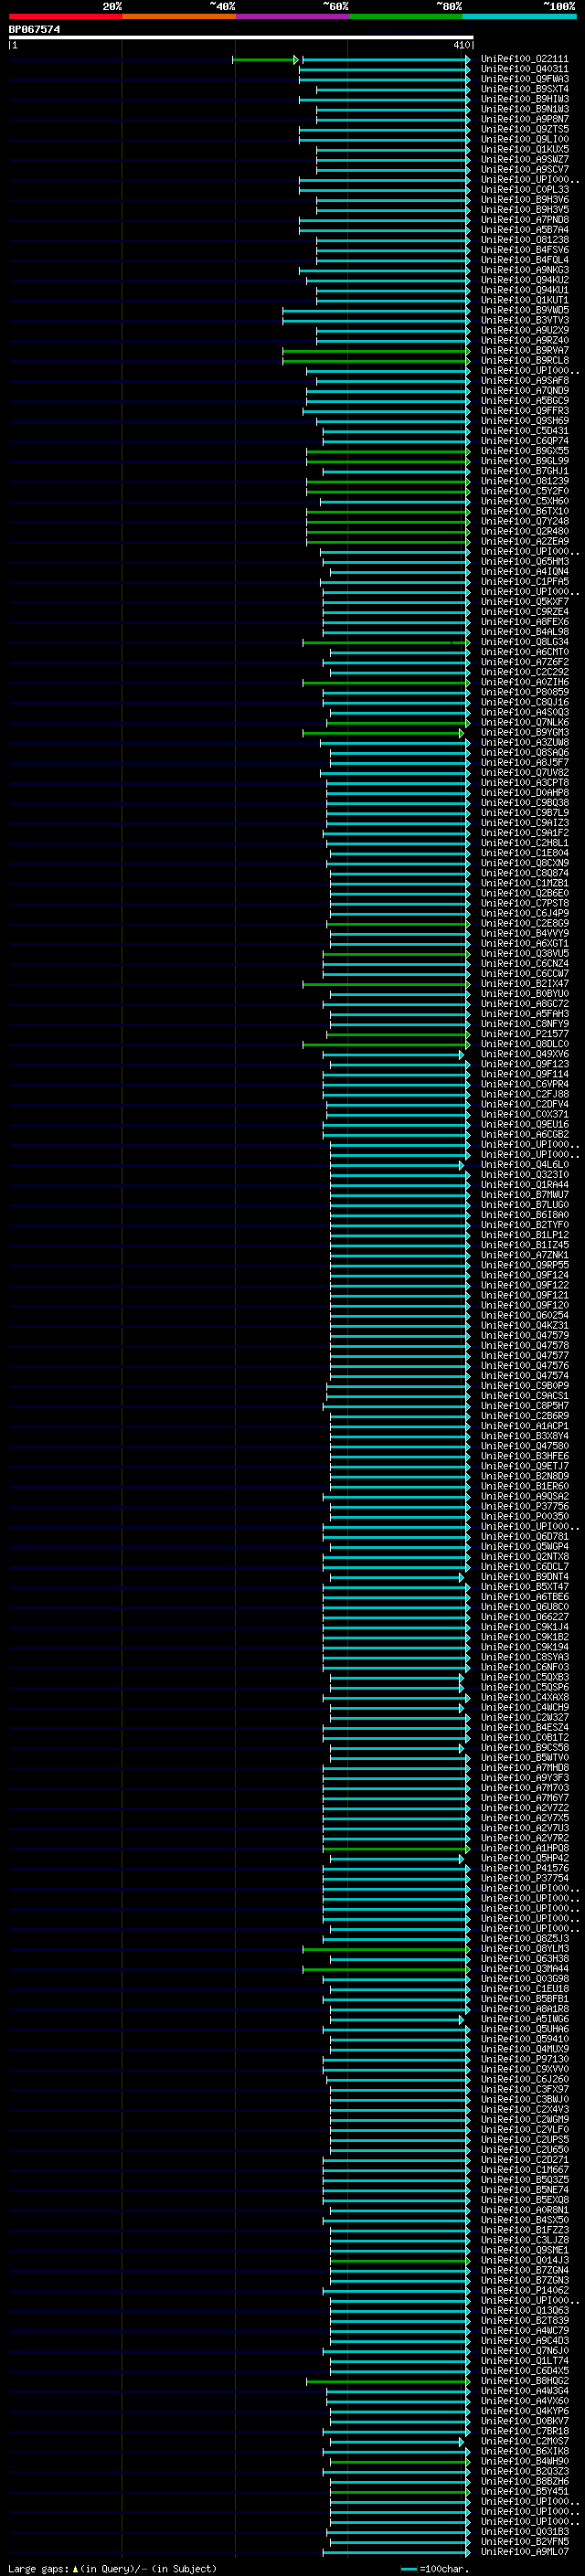Click the label UniRef100_B9VWD5

[525, 310]
